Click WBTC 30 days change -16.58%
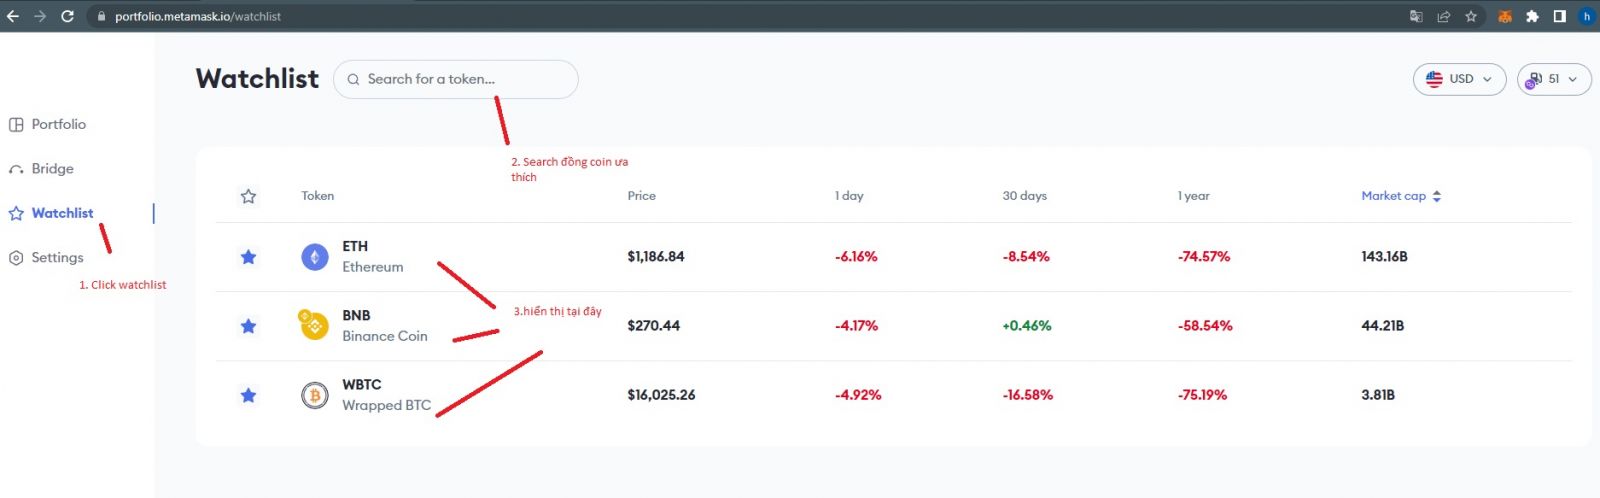Viewport: 1600px width, 498px height. 1028,395
